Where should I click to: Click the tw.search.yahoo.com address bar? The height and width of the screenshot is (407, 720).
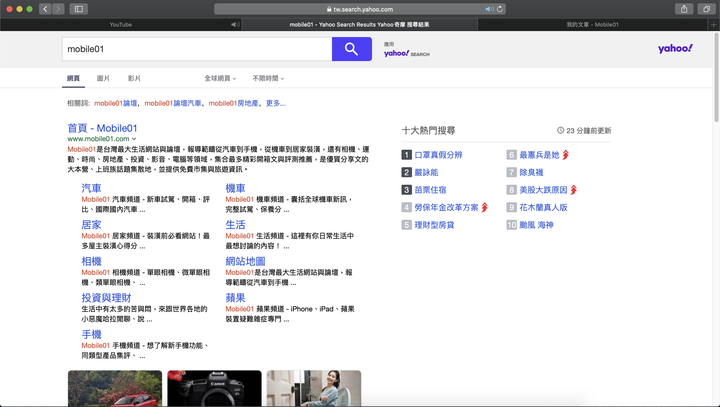360,9
